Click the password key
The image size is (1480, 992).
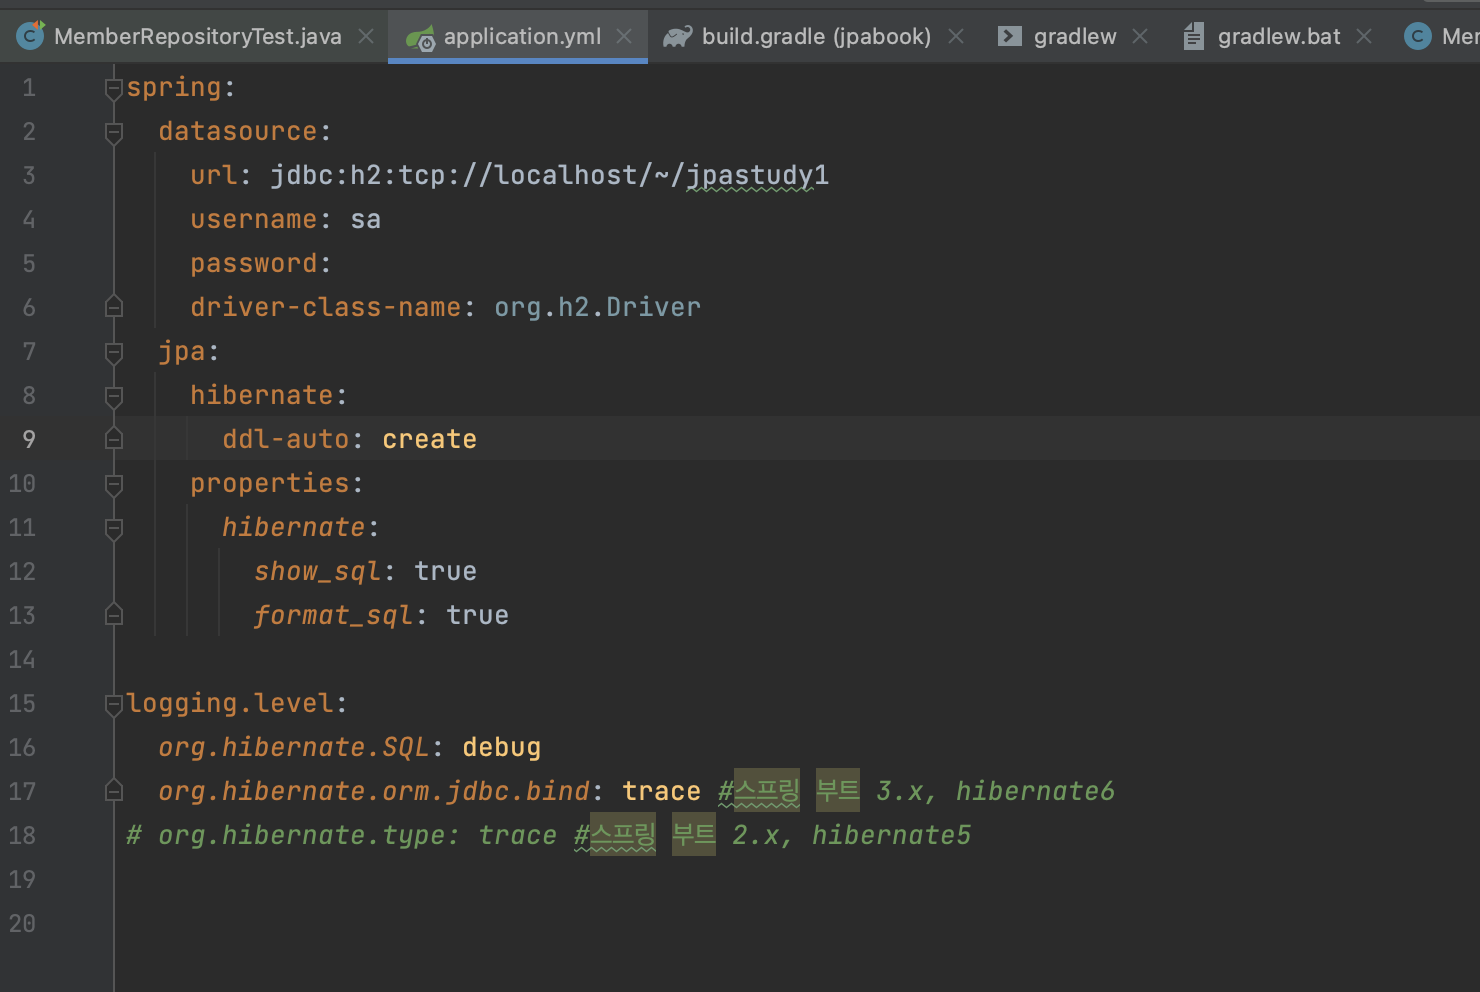(x=254, y=264)
